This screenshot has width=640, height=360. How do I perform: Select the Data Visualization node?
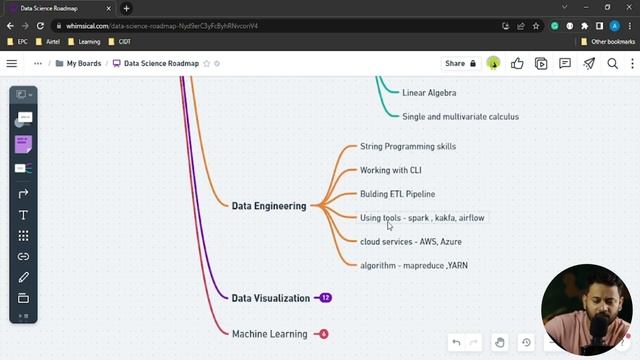(271, 298)
